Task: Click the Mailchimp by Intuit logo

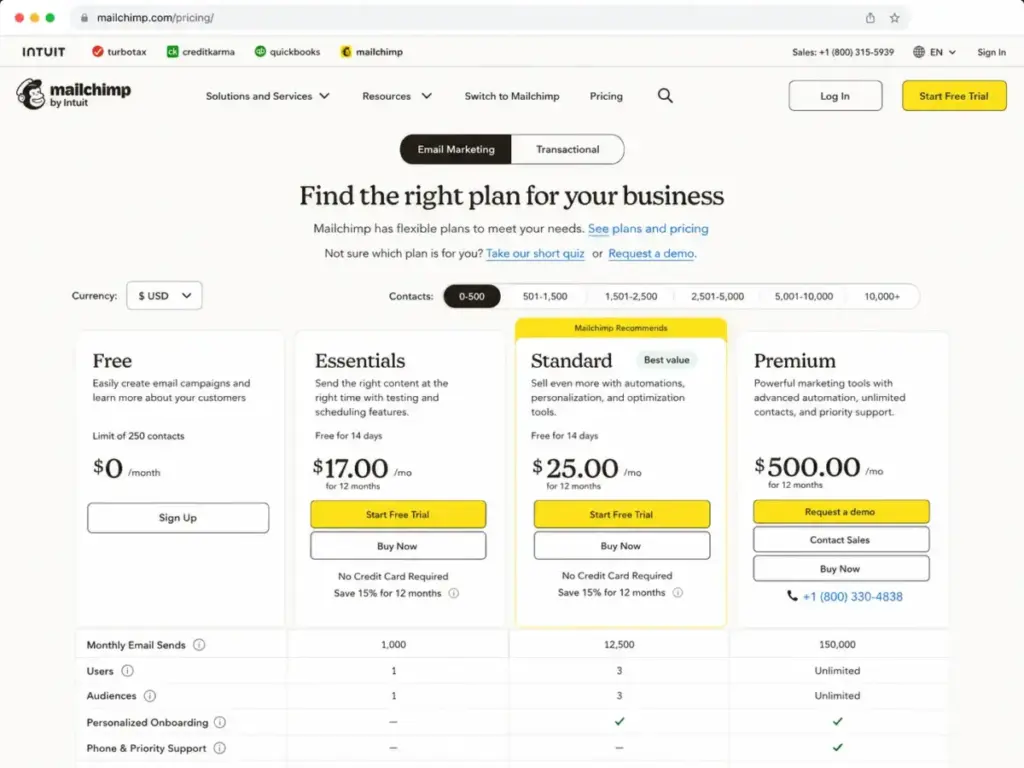Action: [73, 94]
